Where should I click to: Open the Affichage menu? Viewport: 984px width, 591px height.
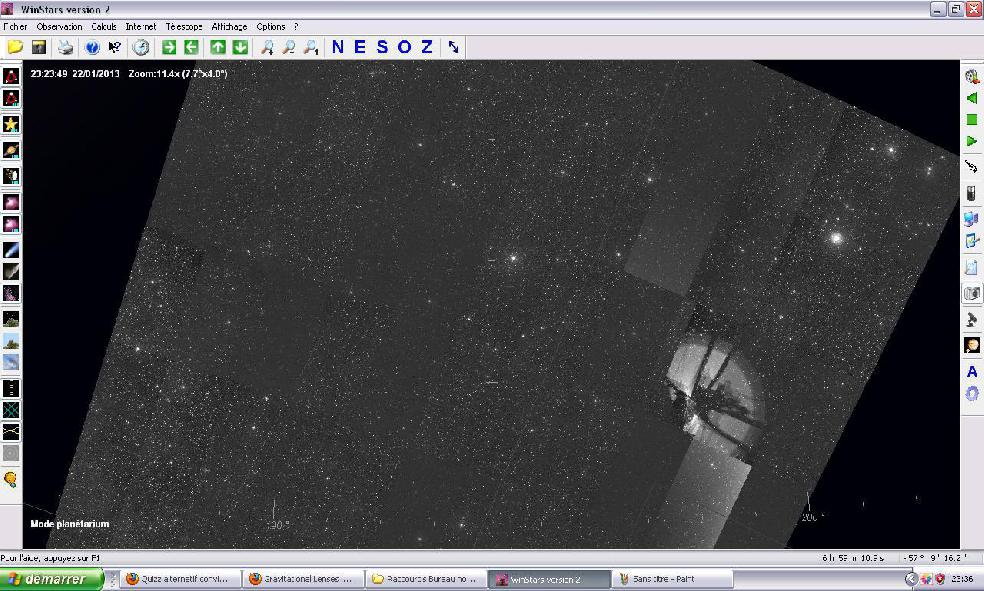[229, 26]
